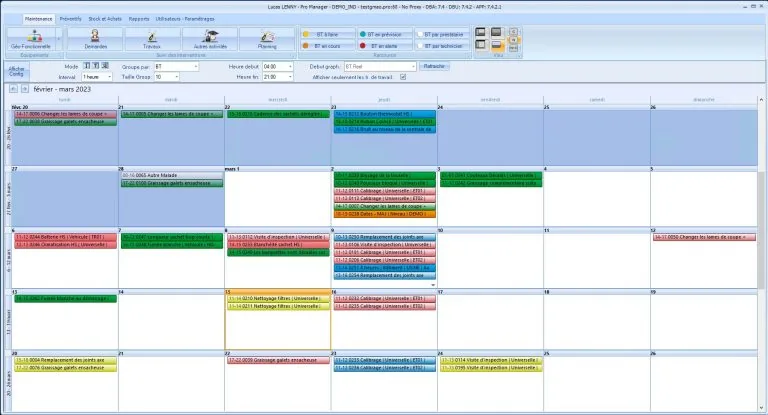Open Géo-Fonctionnelle equipment tree
The width and height of the screenshot is (768, 415).
click(30, 39)
